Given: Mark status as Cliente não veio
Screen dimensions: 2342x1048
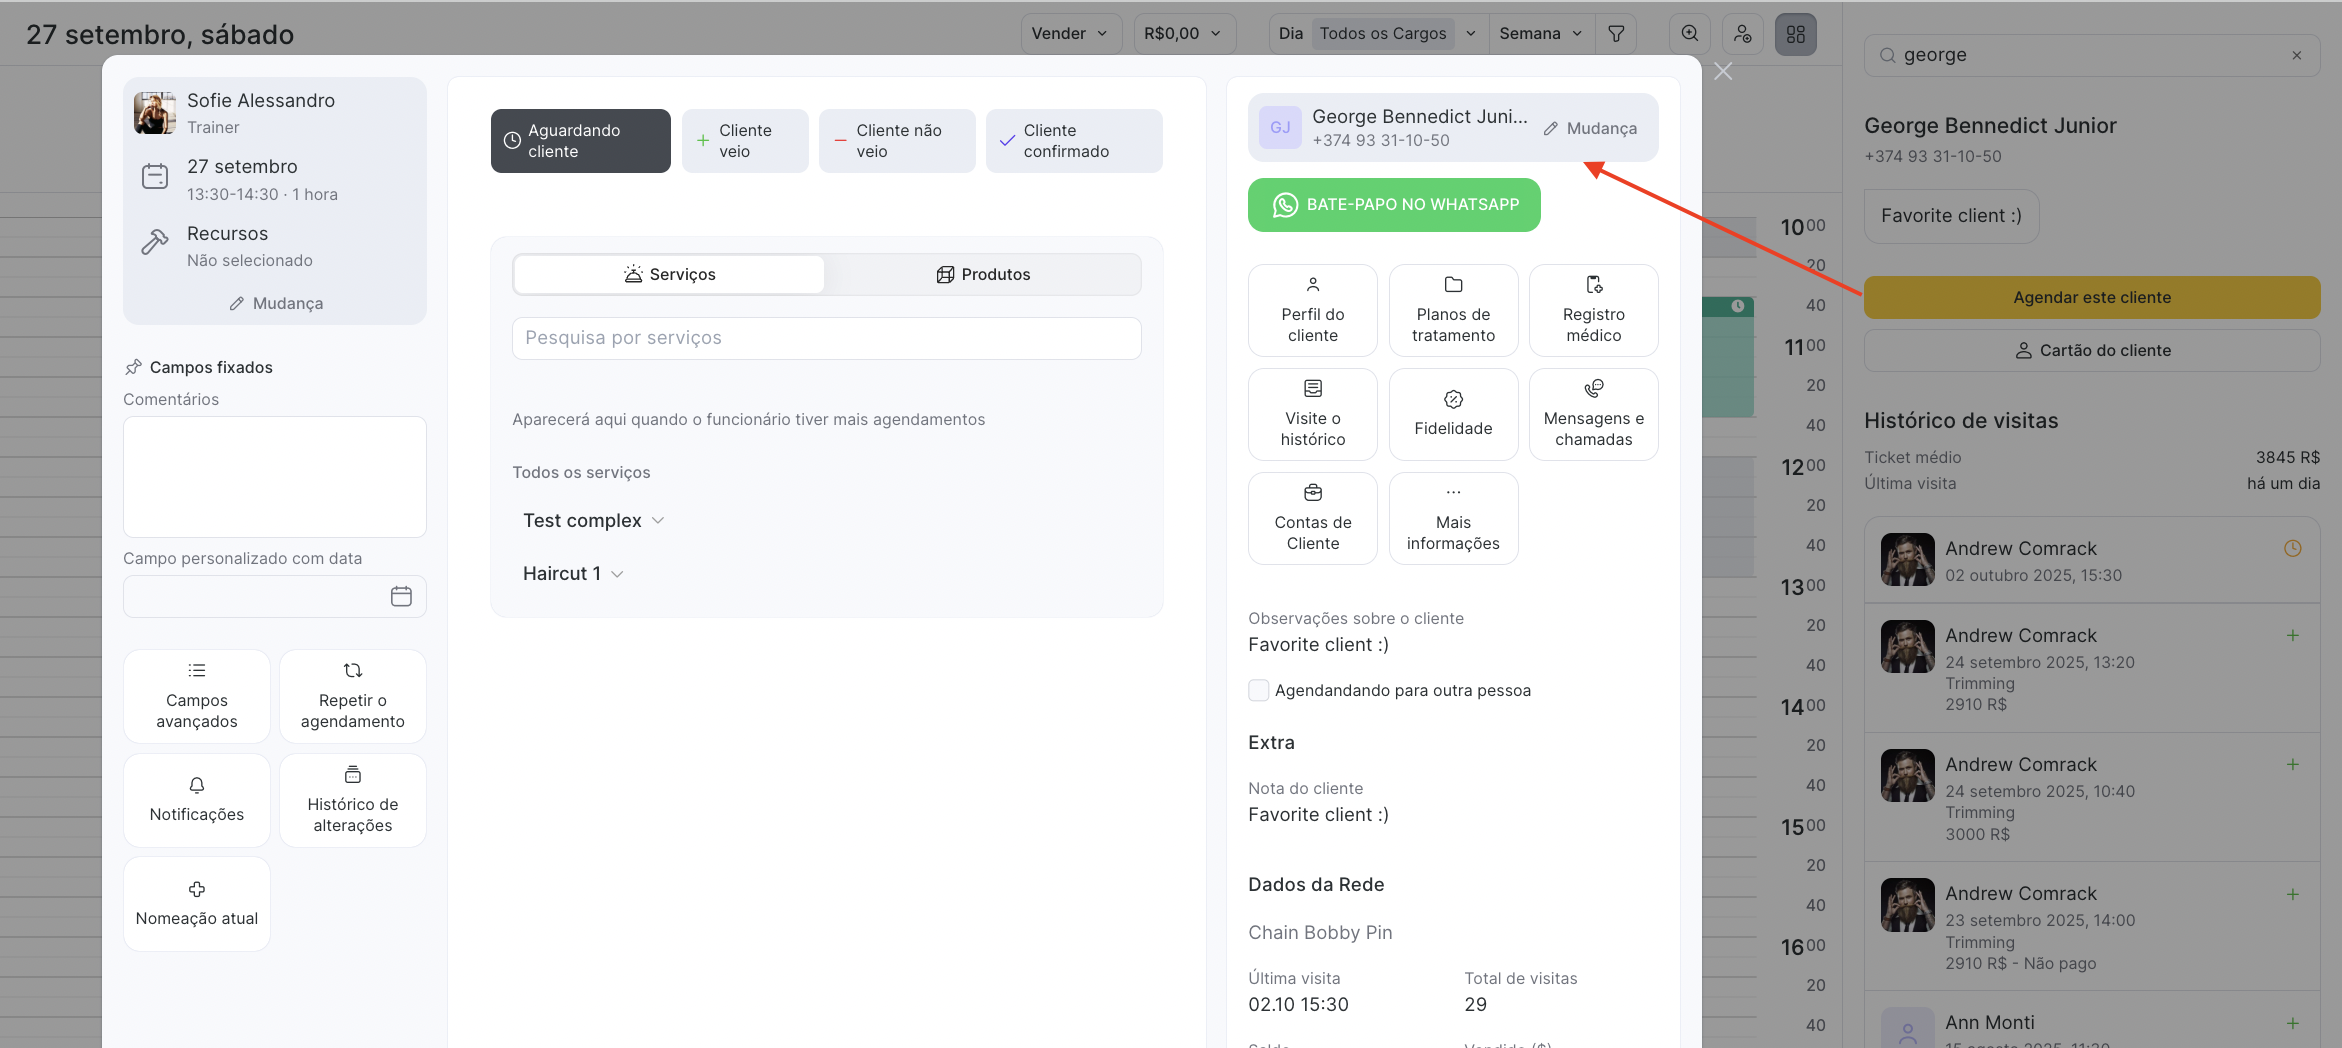Looking at the screenshot, I should (x=896, y=141).
